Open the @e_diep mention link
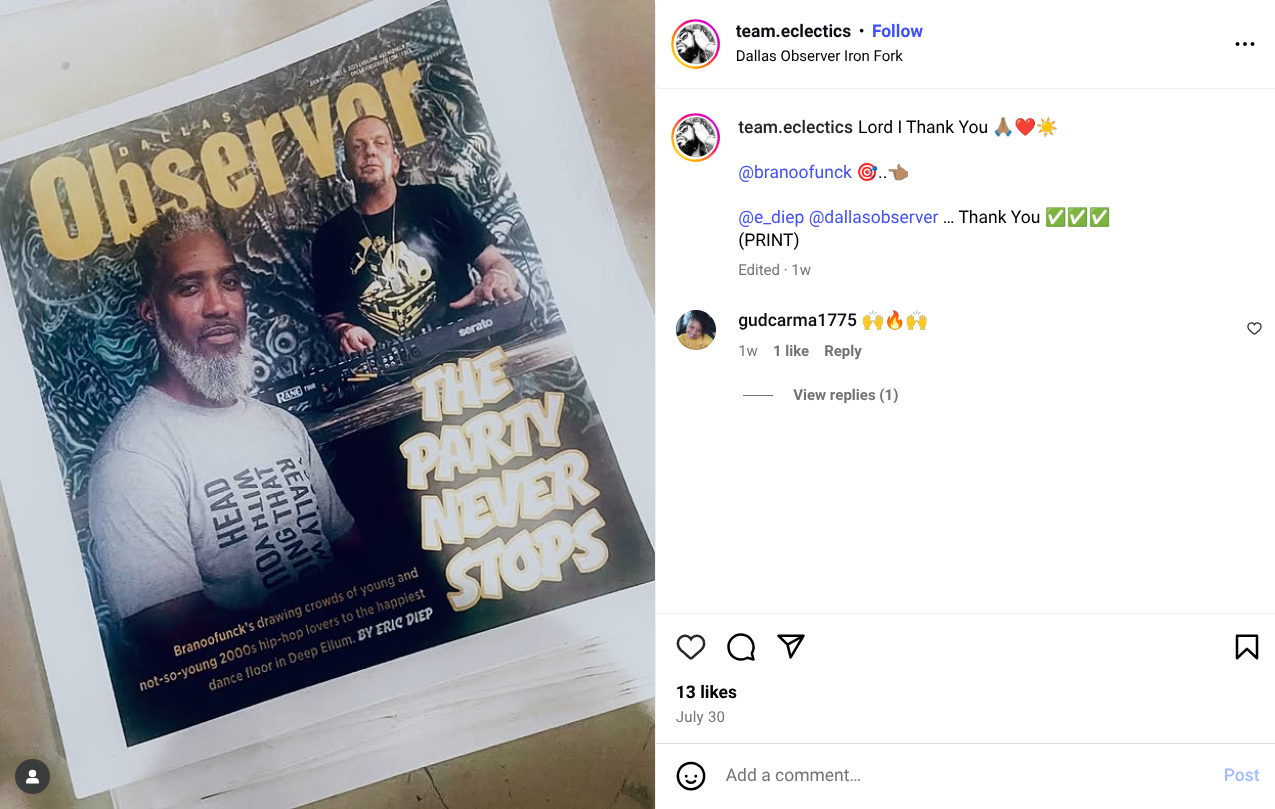Viewport: 1275px width, 809px height. pos(771,217)
